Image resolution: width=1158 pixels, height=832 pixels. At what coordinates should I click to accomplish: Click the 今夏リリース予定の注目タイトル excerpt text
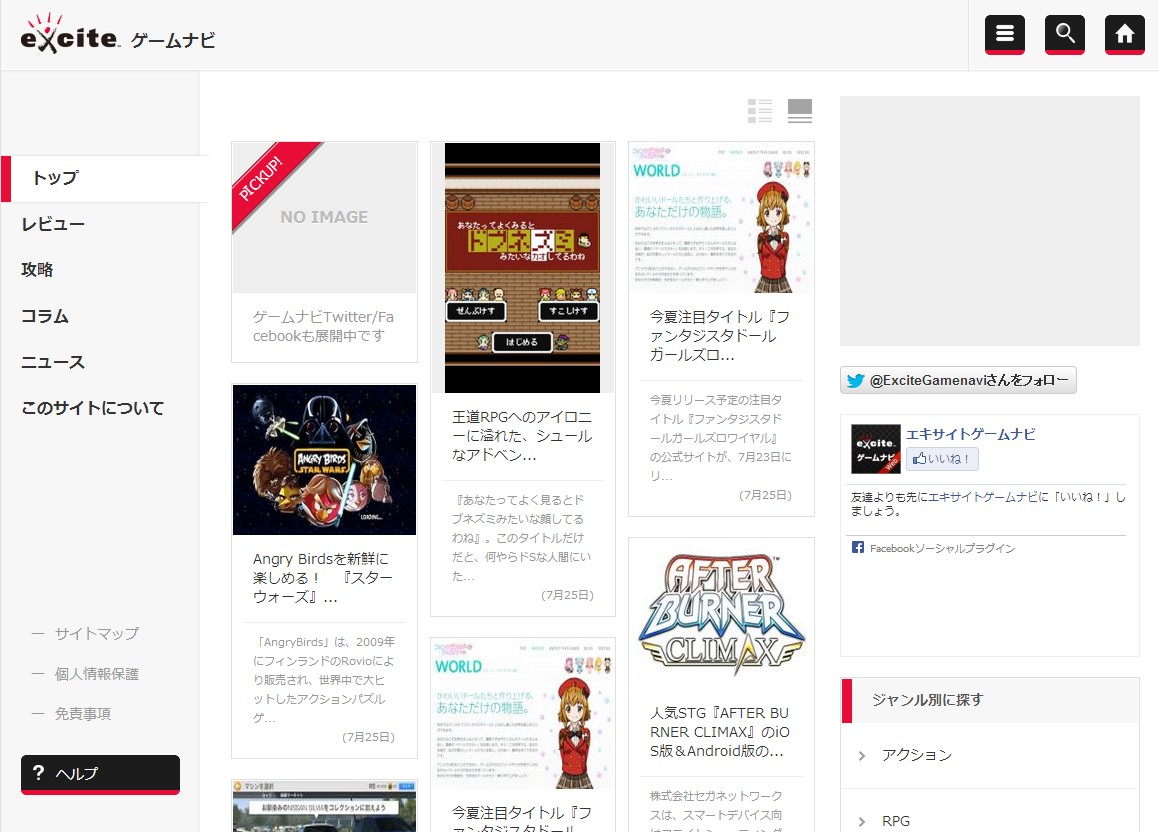click(720, 438)
